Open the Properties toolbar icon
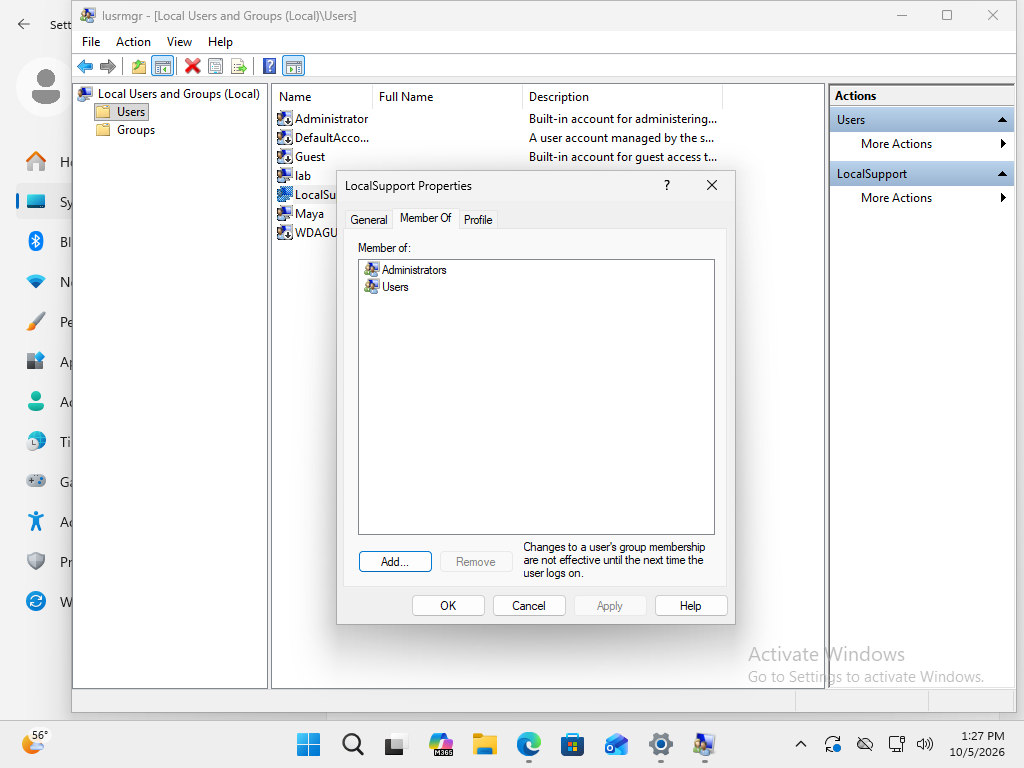This screenshot has width=1024, height=768. (216, 66)
